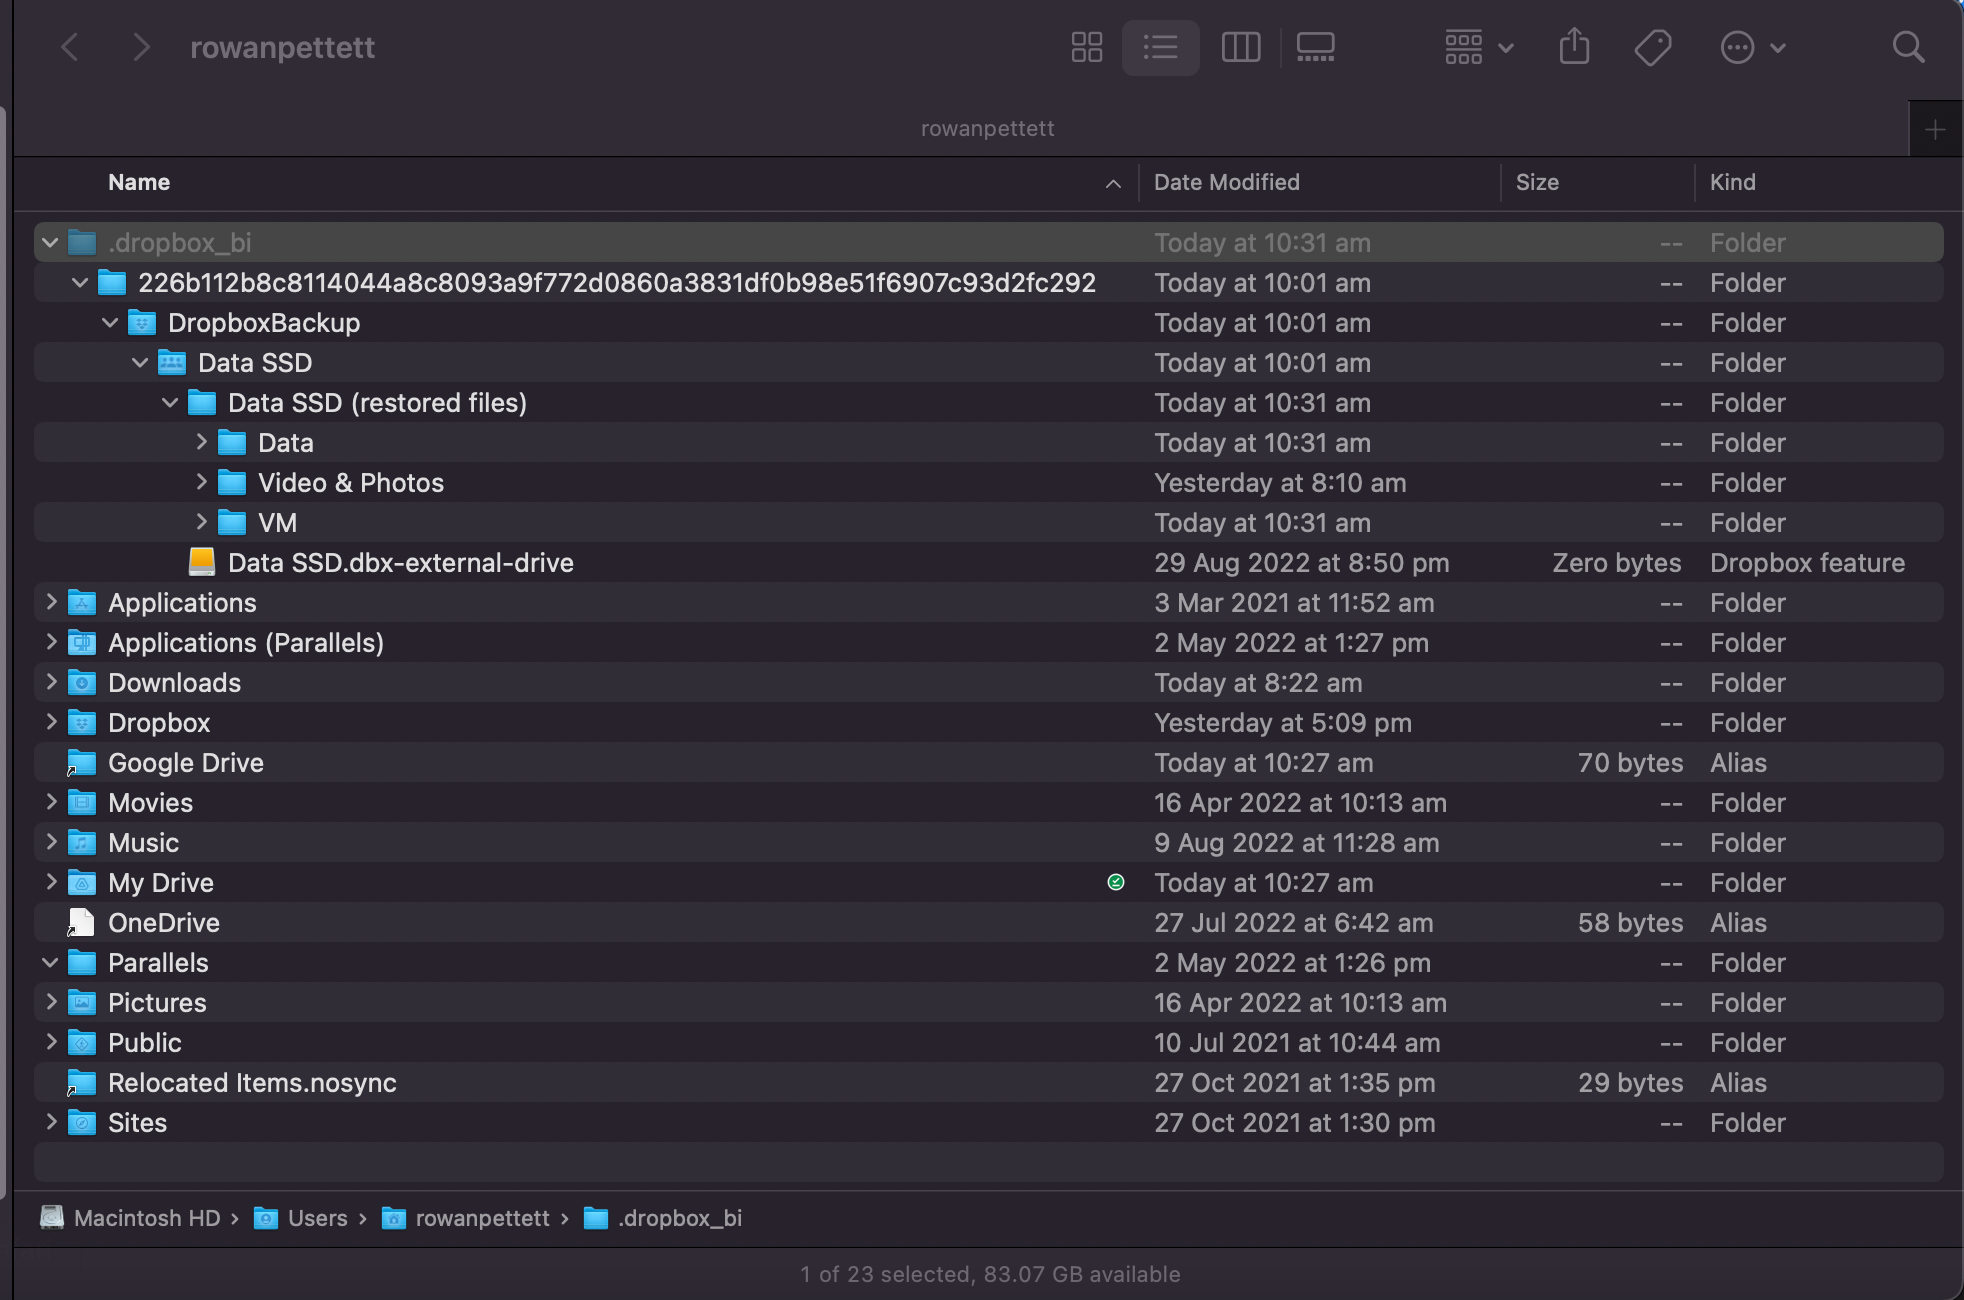Select the Google Drive alias icon
1964x1300 pixels.
coord(81,763)
